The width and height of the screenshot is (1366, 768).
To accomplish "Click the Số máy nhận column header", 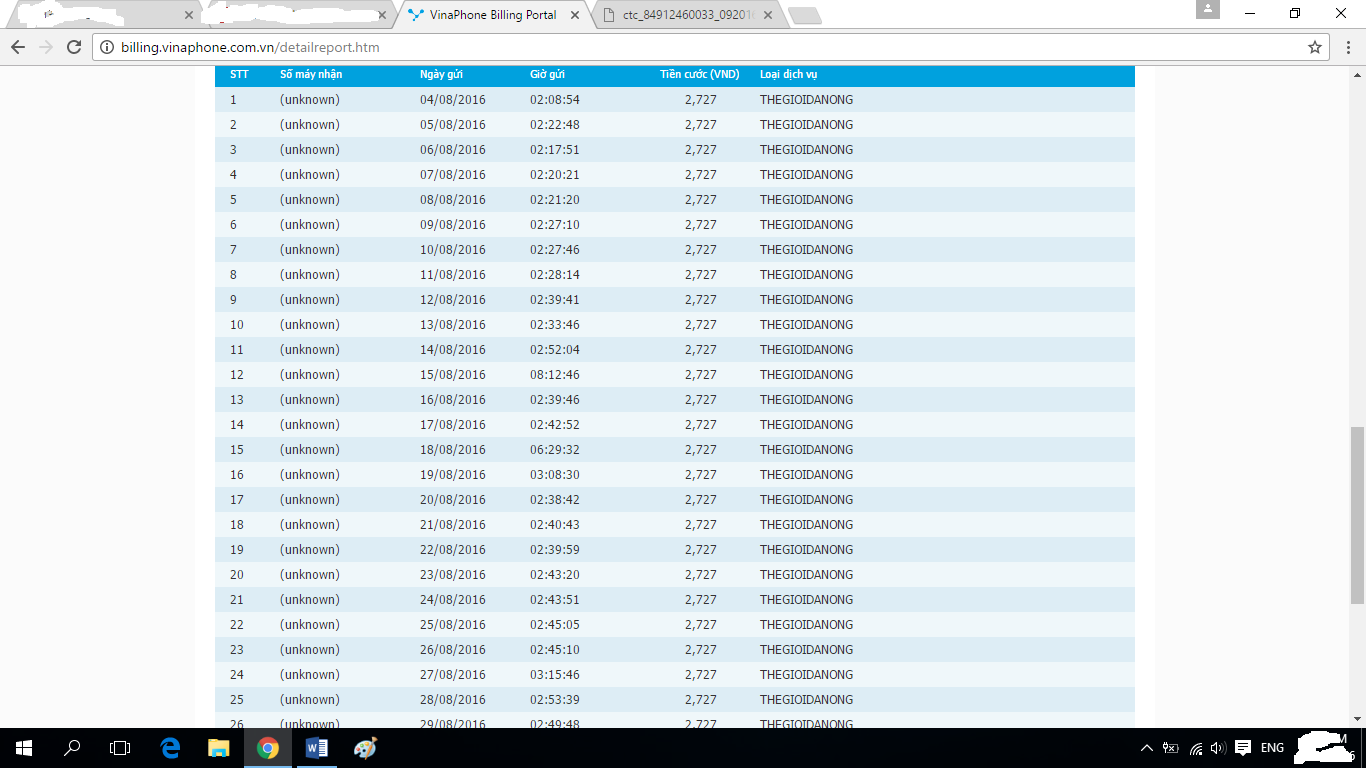I will coord(311,74).
